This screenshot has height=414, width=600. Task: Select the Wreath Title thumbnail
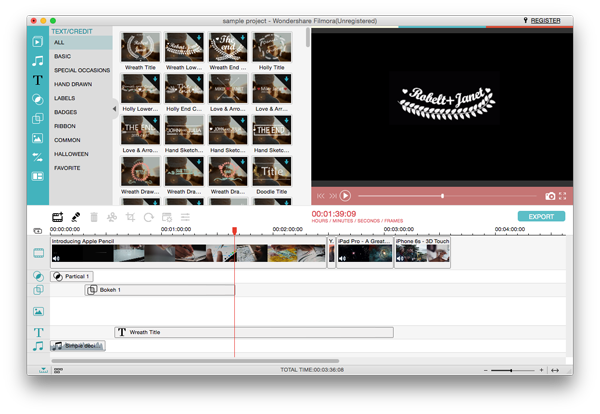[x=140, y=47]
